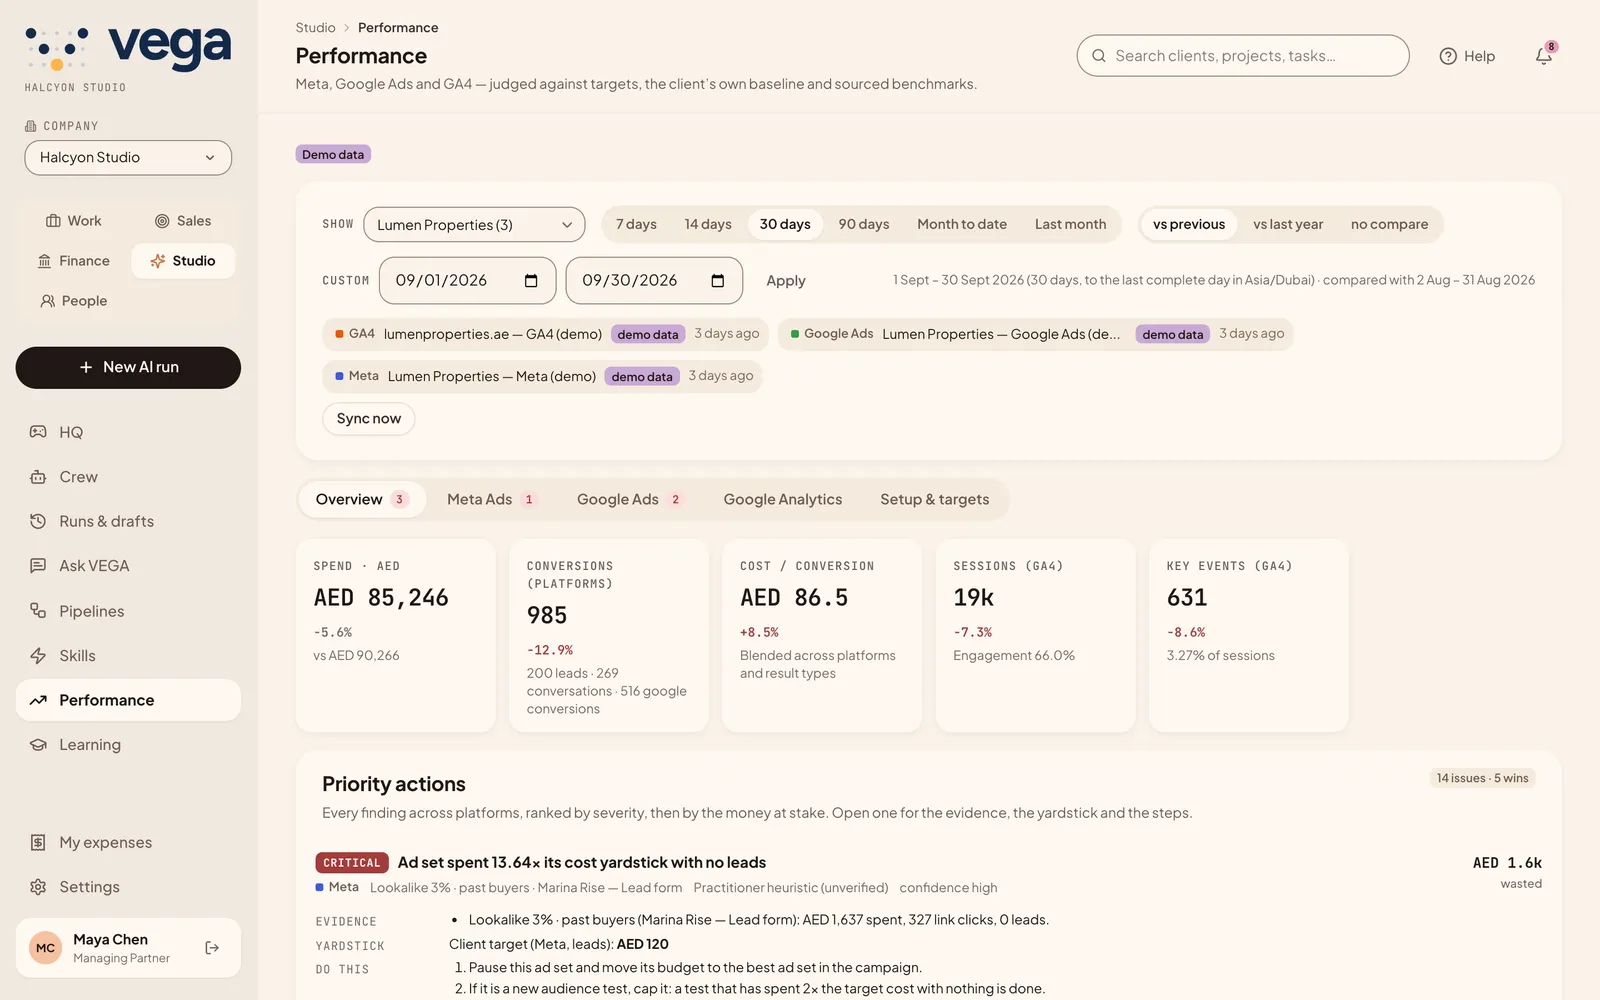
Task: Click the My expenses receipt icon
Action: click(38, 843)
